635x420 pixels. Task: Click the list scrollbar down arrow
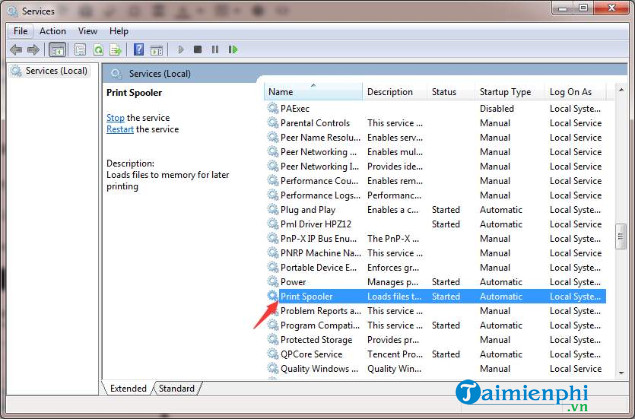(x=621, y=373)
